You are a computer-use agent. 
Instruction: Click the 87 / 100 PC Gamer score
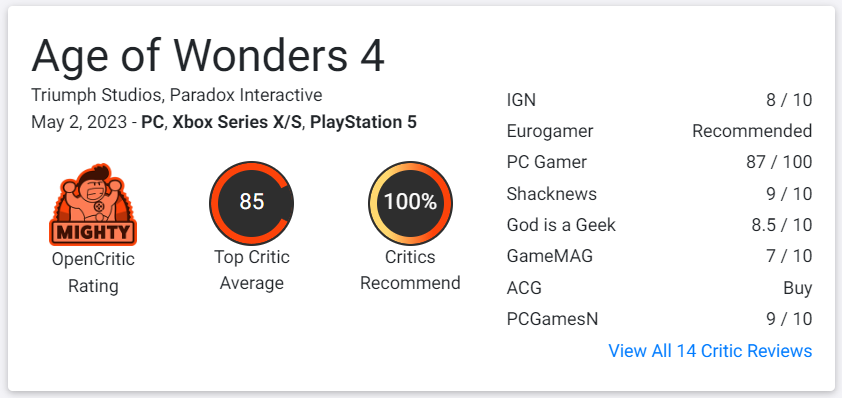(x=779, y=162)
